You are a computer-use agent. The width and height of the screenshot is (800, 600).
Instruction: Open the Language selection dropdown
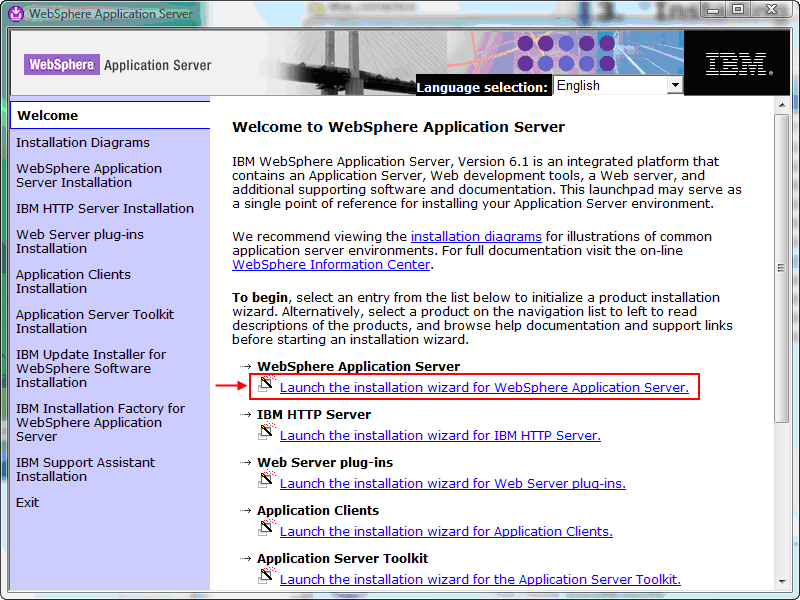(618, 85)
